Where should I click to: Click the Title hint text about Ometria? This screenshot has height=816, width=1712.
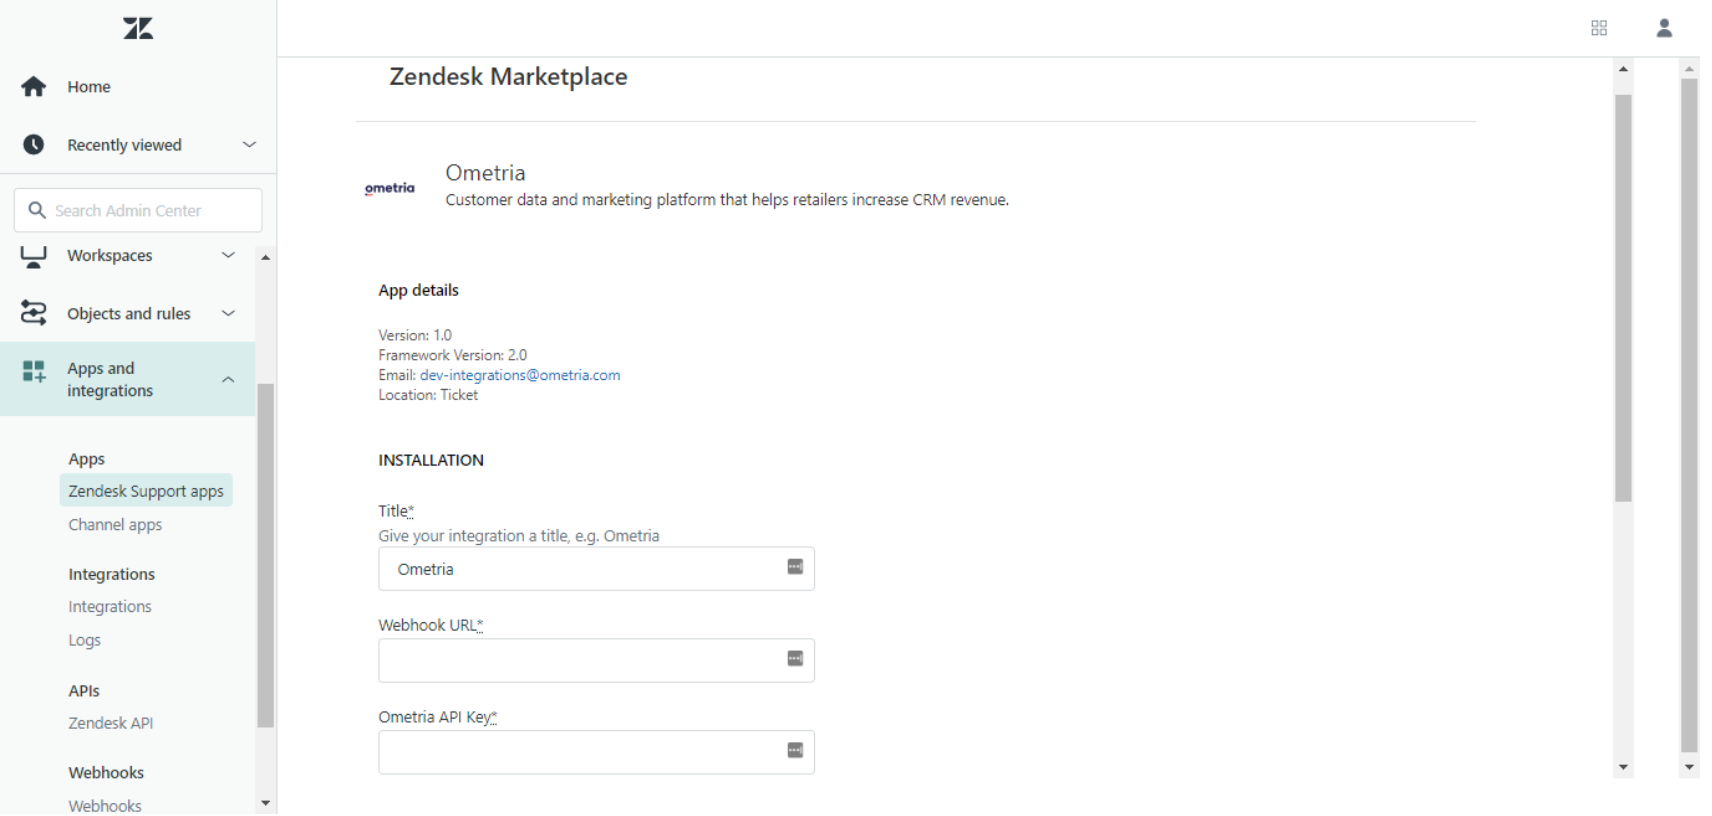click(x=518, y=536)
